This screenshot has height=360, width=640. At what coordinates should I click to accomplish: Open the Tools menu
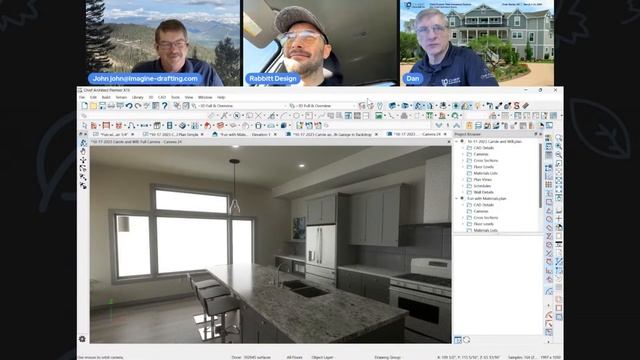tap(176, 98)
